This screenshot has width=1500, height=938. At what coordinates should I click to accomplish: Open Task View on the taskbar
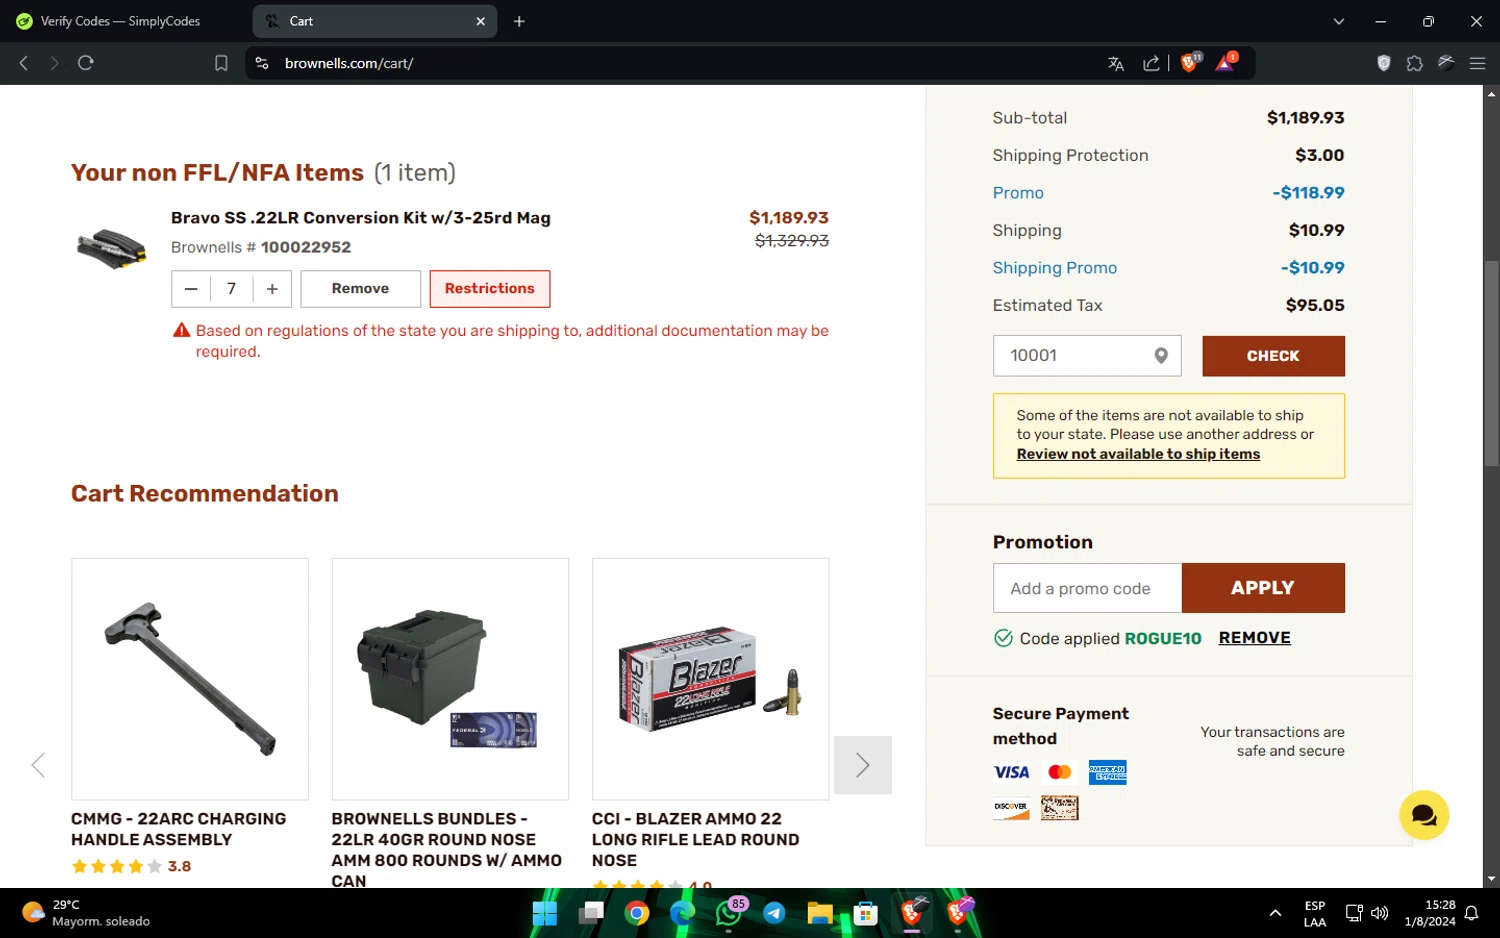click(592, 913)
